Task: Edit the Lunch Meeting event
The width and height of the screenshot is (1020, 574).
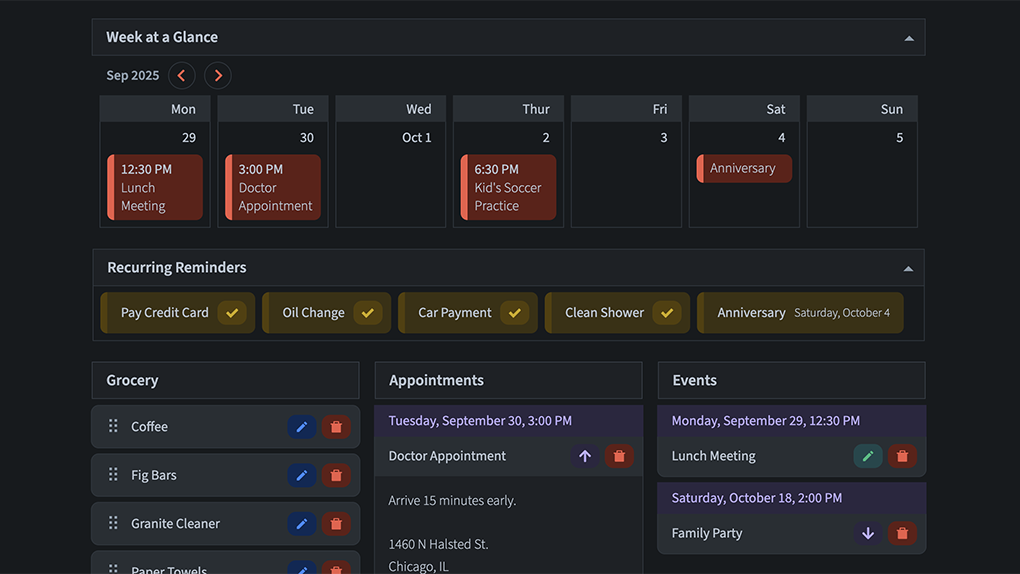Action: click(867, 456)
